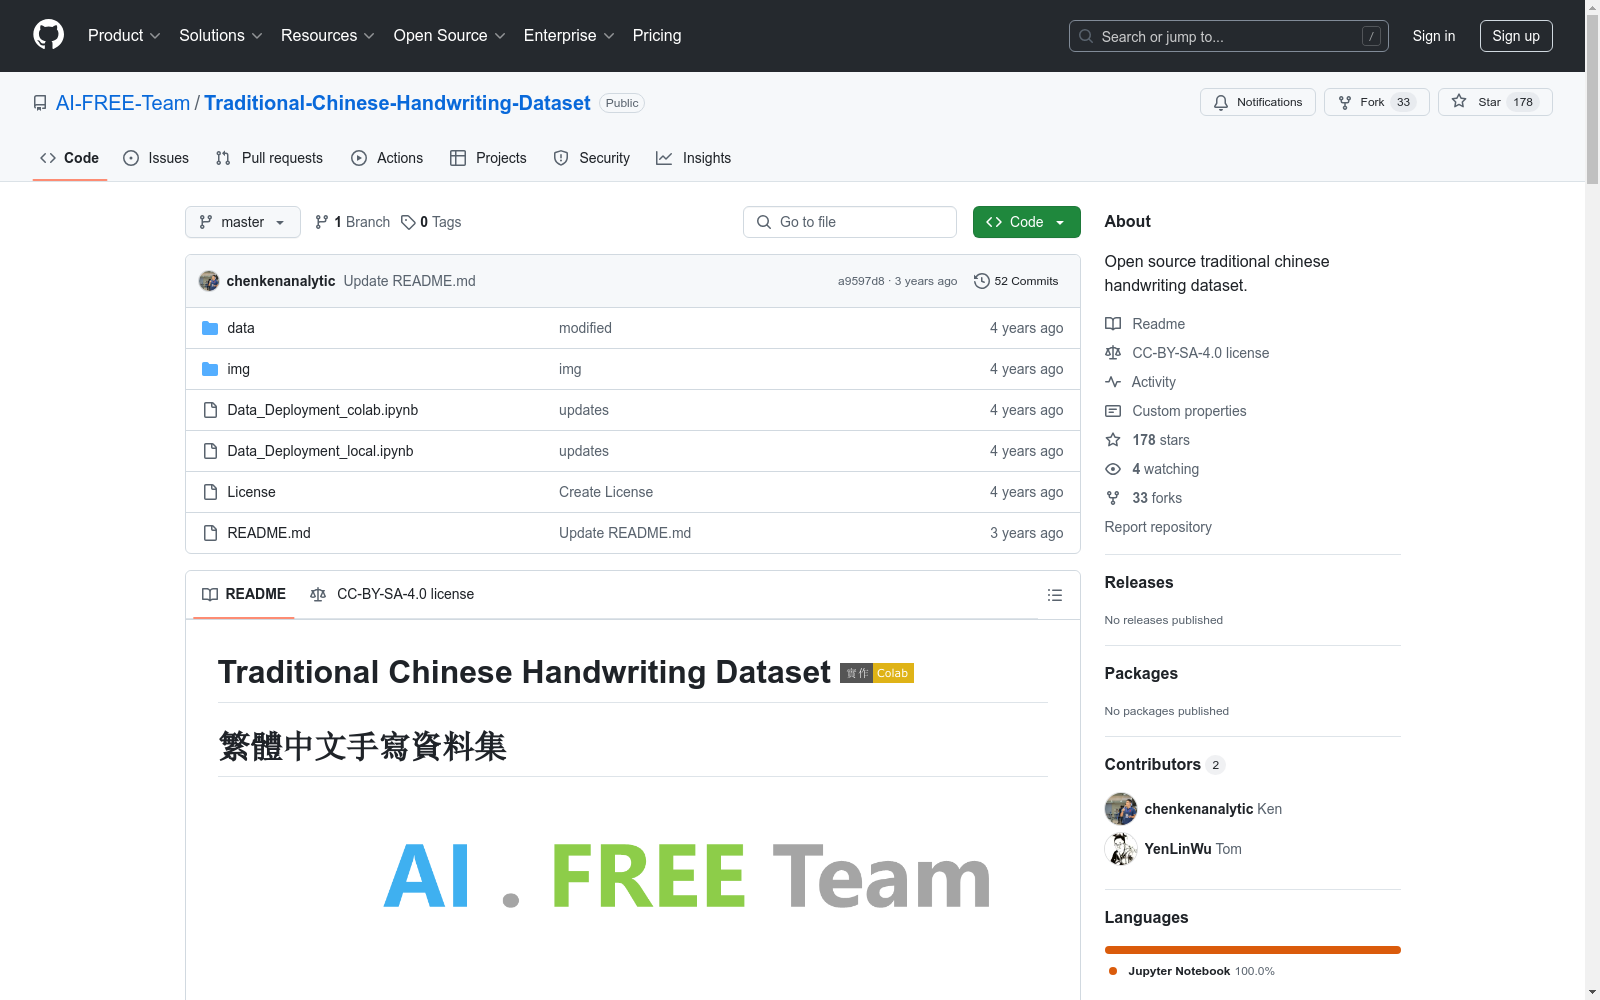Select the README tab in file viewer

(244, 594)
